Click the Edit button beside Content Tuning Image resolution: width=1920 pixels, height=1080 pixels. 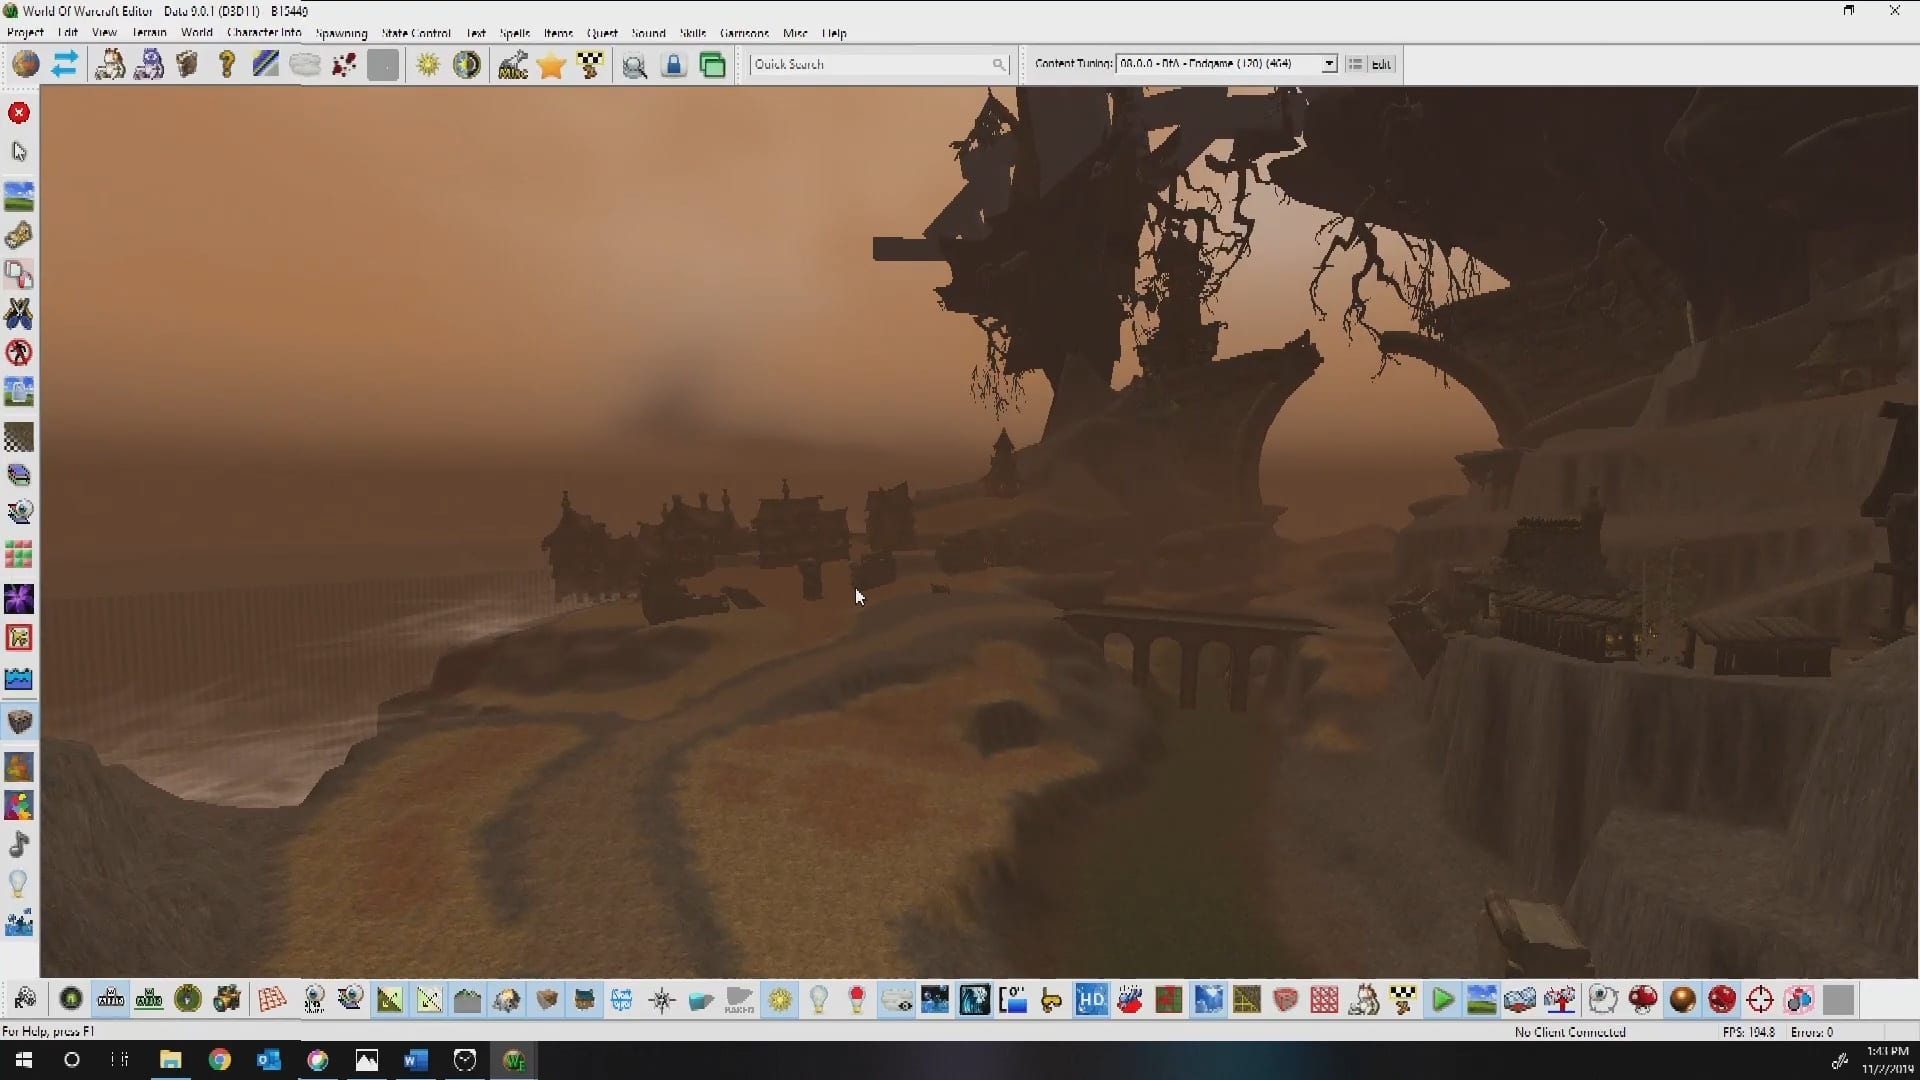click(x=1381, y=64)
